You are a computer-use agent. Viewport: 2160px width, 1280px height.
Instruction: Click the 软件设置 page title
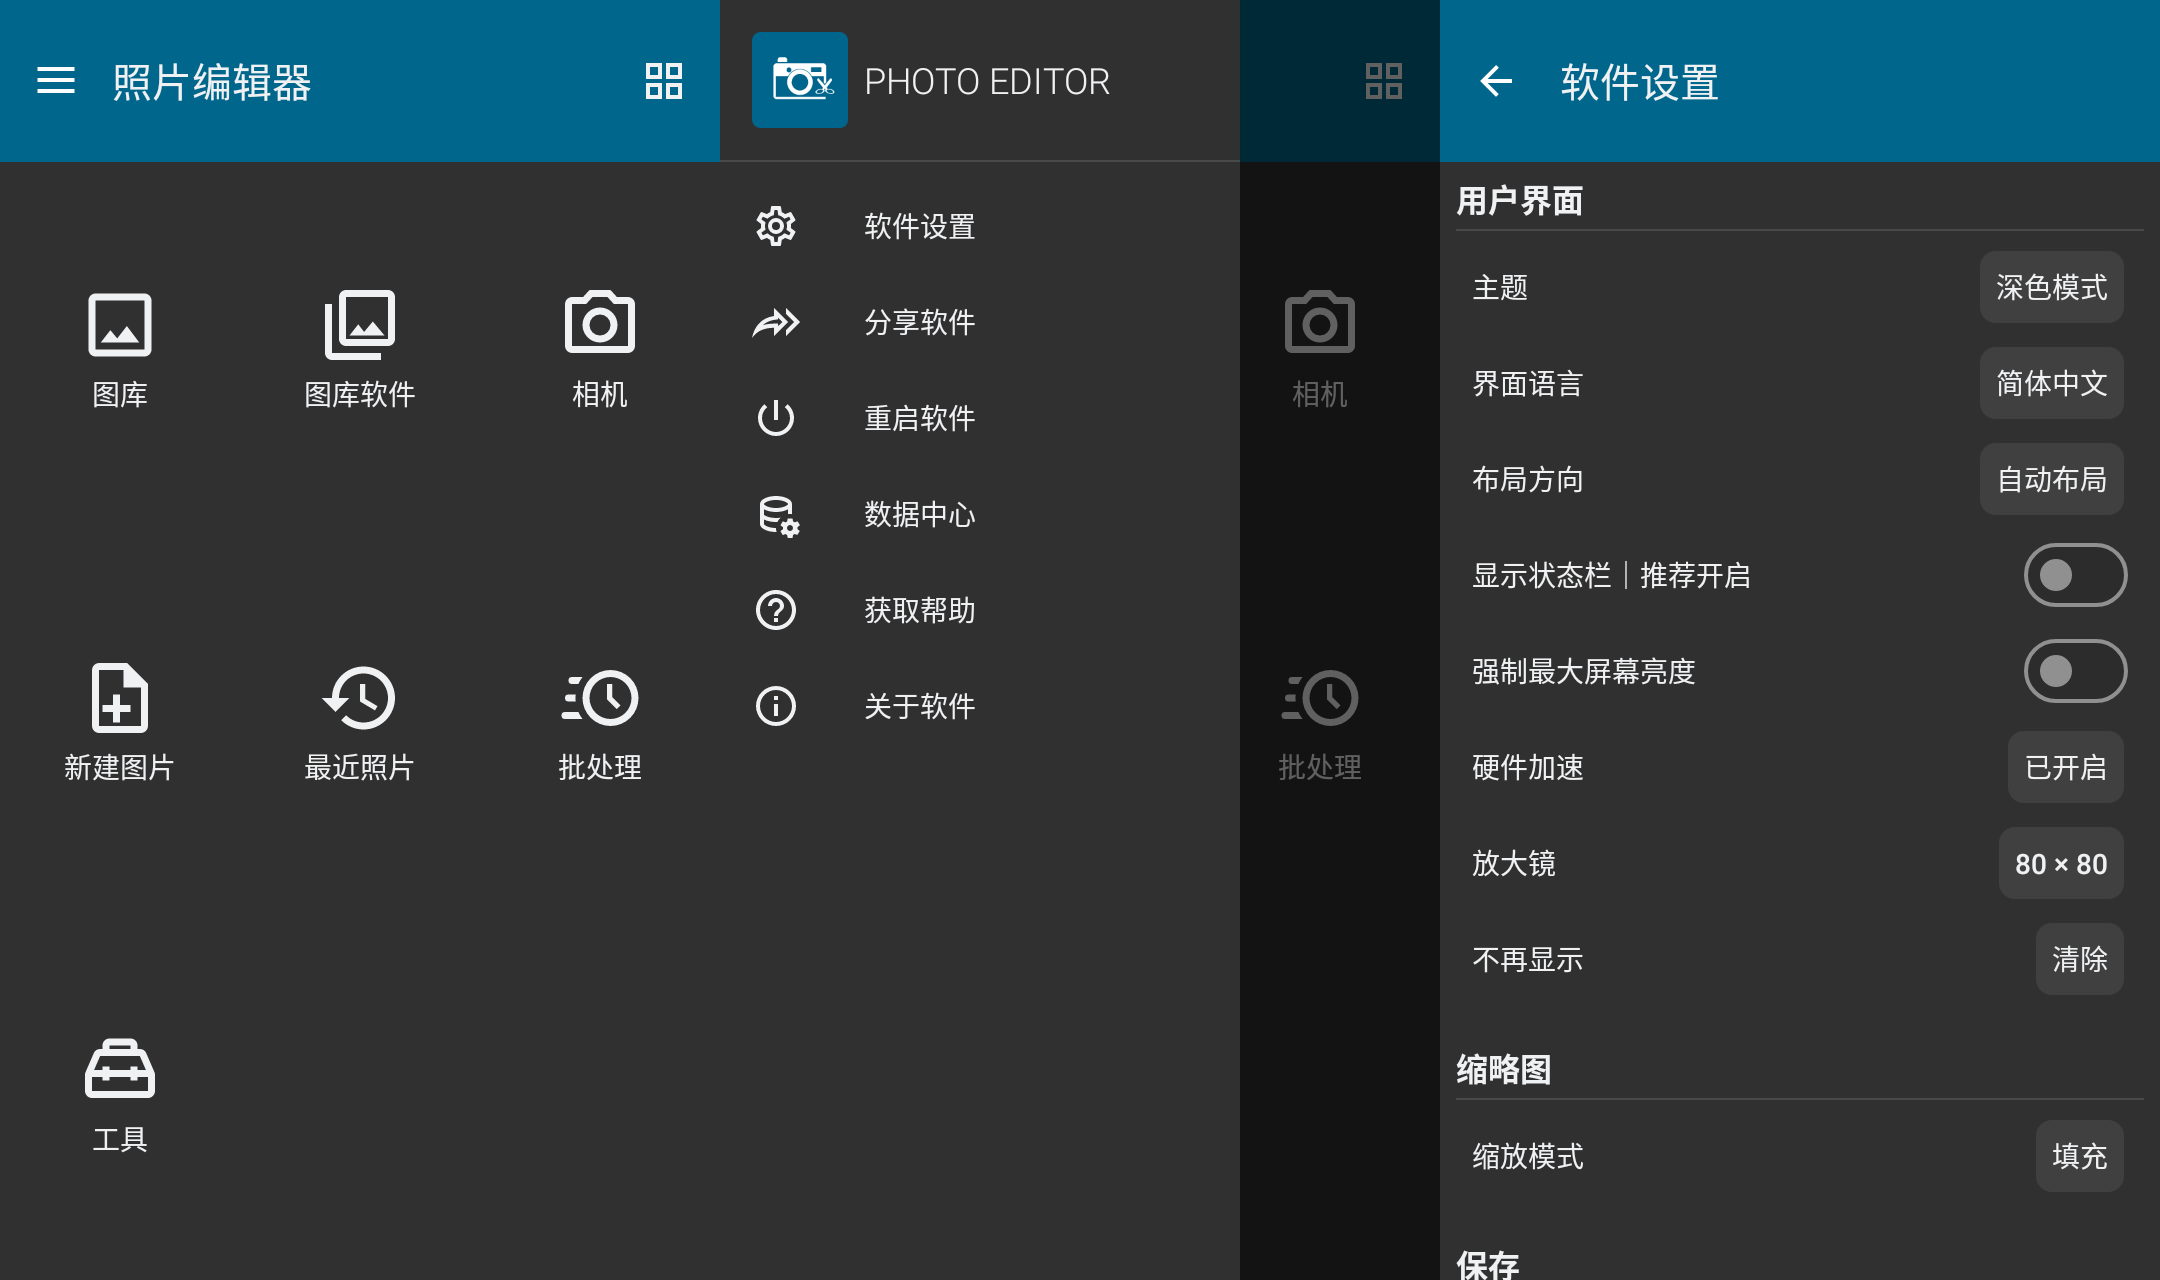(x=1640, y=82)
